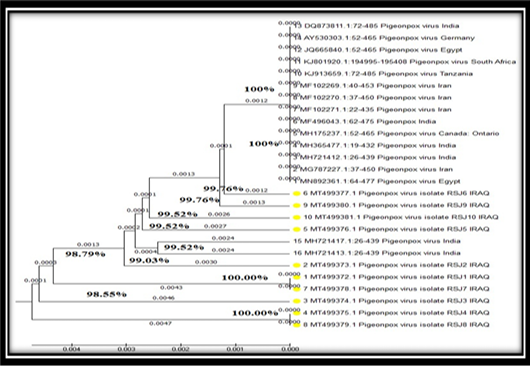
Task: Click the 0.002 scale axis tick label
Action: (x=181, y=349)
